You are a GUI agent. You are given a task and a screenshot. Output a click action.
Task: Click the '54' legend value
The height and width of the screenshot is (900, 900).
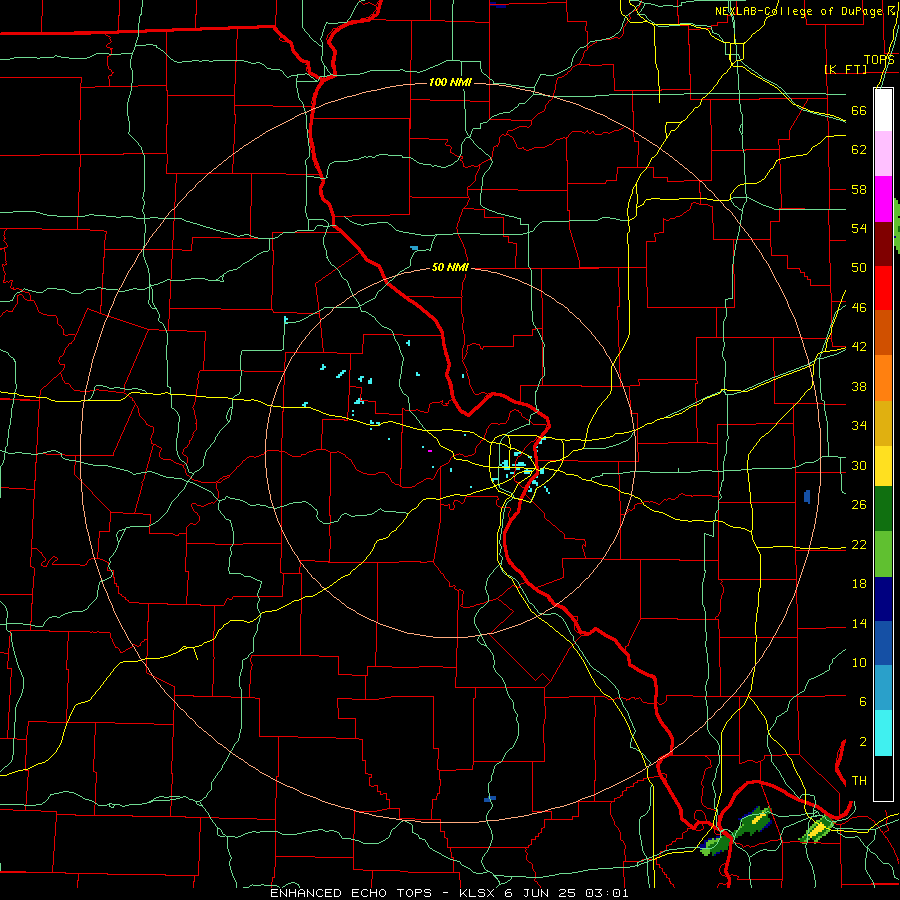[x=859, y=228]
